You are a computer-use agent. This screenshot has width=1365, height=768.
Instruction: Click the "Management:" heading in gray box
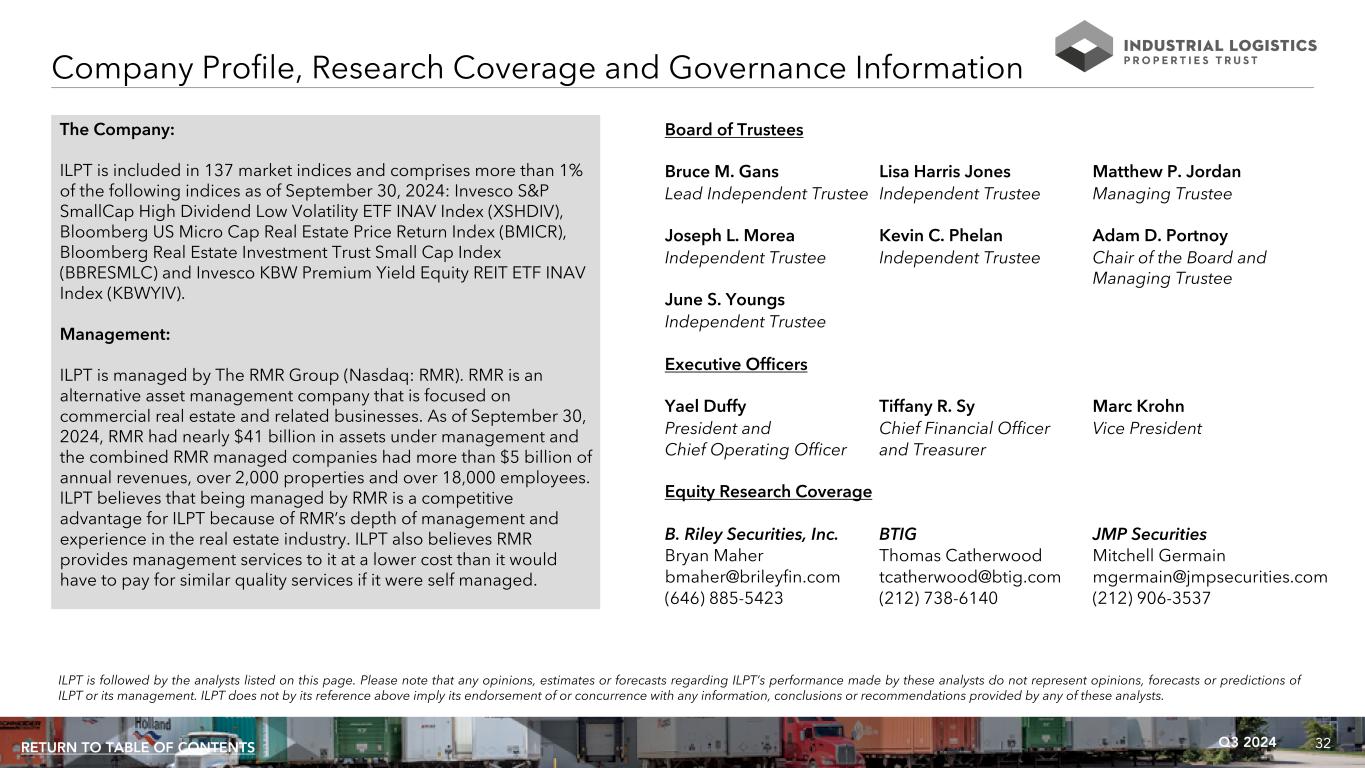tap(115, 334)
